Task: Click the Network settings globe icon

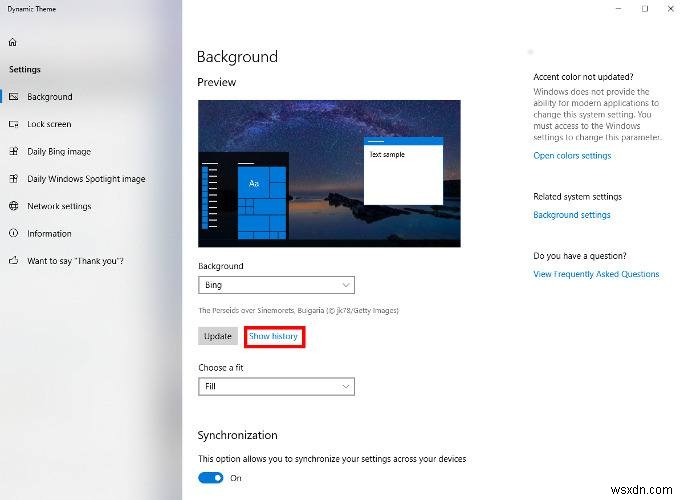Action: click(x=14, y=206)
